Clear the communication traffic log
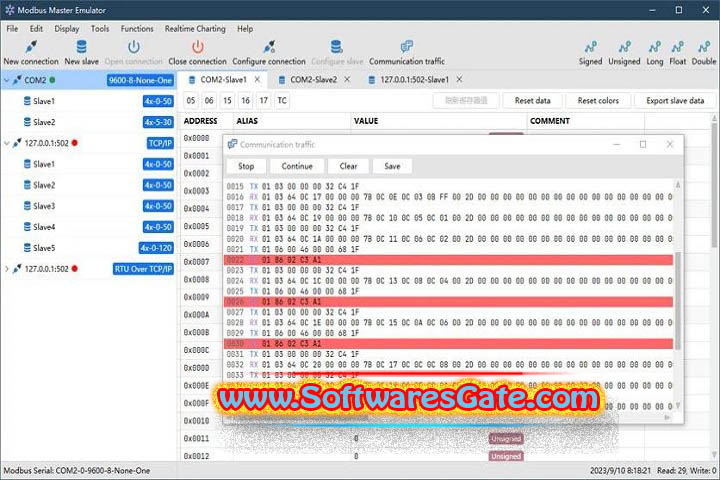720x480 pixels. pyautogui.click(x=349, y=166)
